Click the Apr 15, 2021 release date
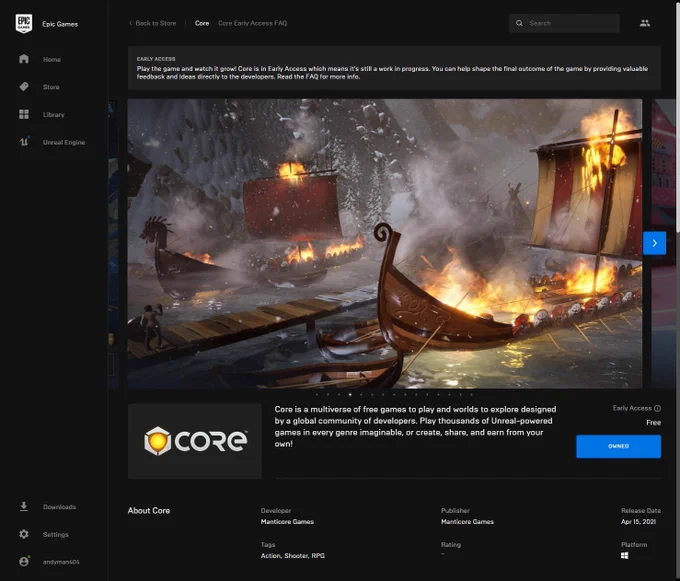The height and width of the screenshot is (581, 680). point(638,522)
